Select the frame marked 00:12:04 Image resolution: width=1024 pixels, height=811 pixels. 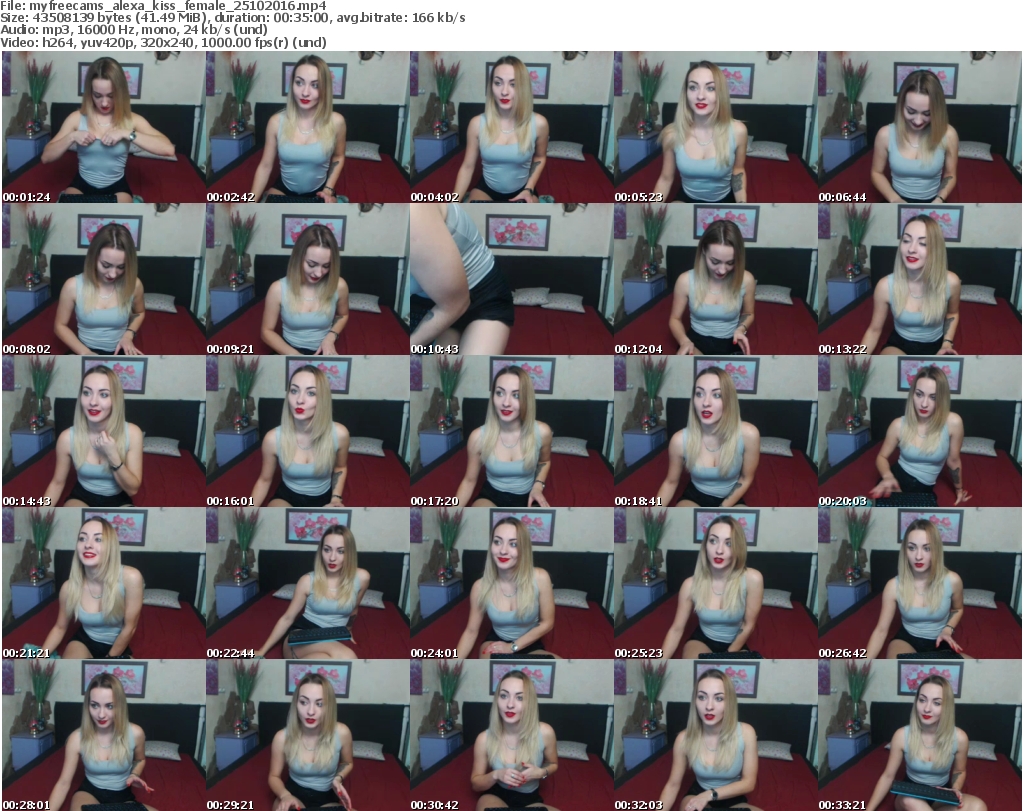[715, 279]
